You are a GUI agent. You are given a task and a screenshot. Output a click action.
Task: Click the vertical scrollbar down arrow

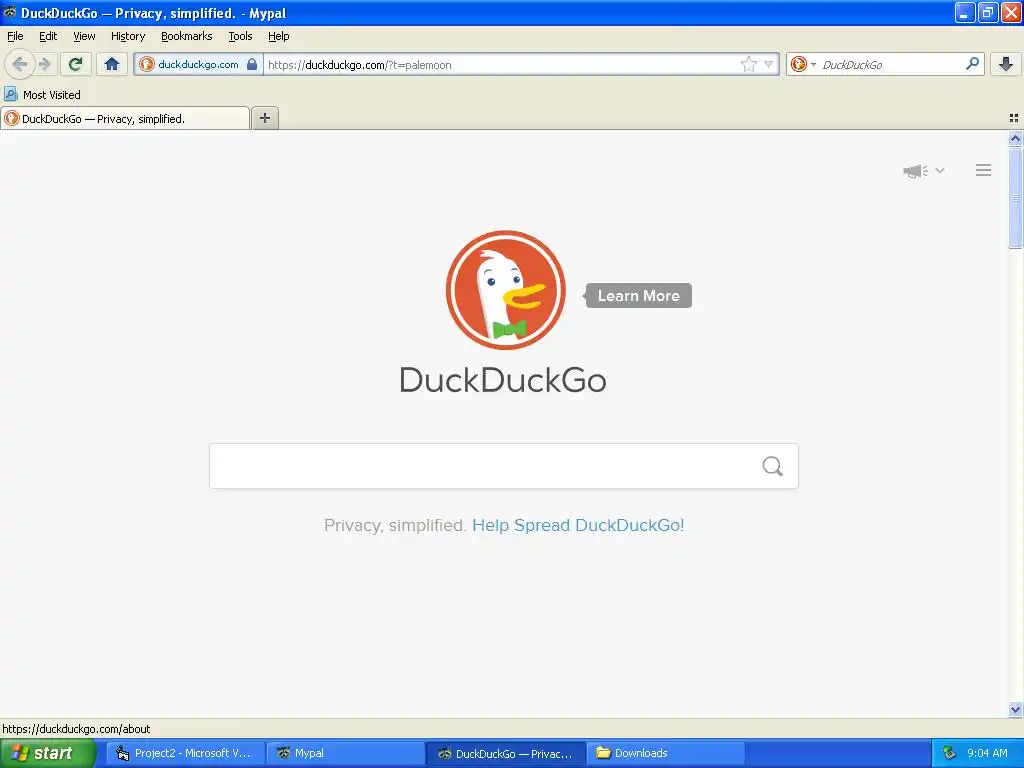(1016, 710)
